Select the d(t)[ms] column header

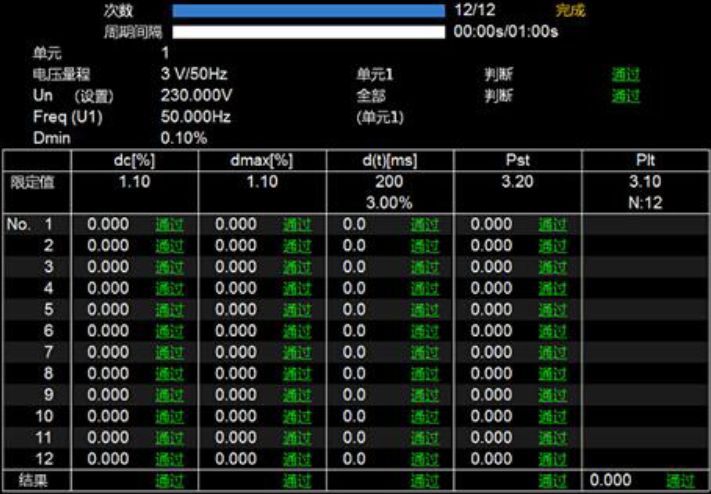tap(391, 160)
